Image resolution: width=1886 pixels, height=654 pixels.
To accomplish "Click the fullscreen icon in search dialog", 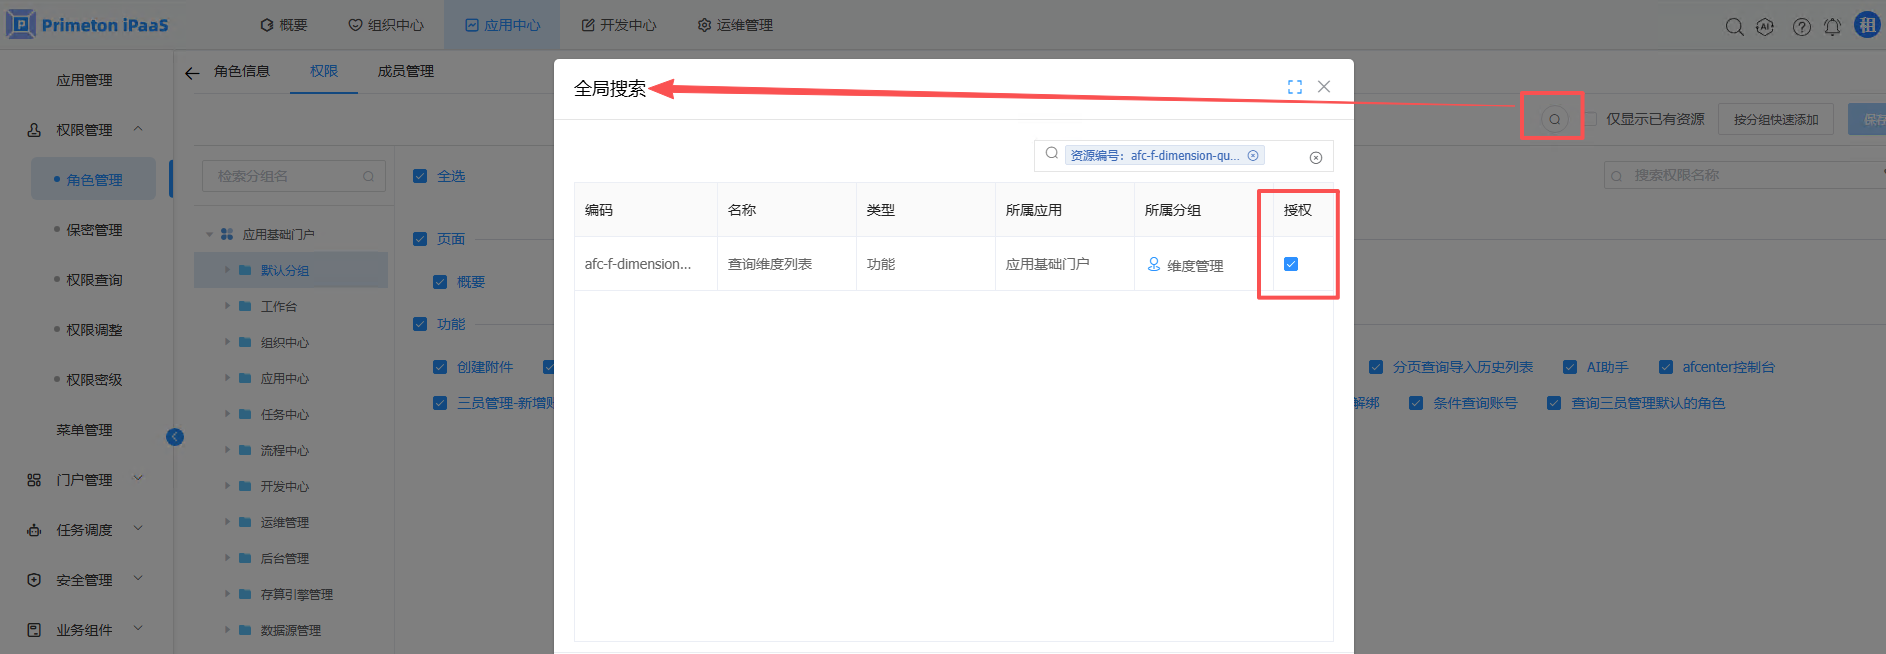I will tap(1294, 87).
